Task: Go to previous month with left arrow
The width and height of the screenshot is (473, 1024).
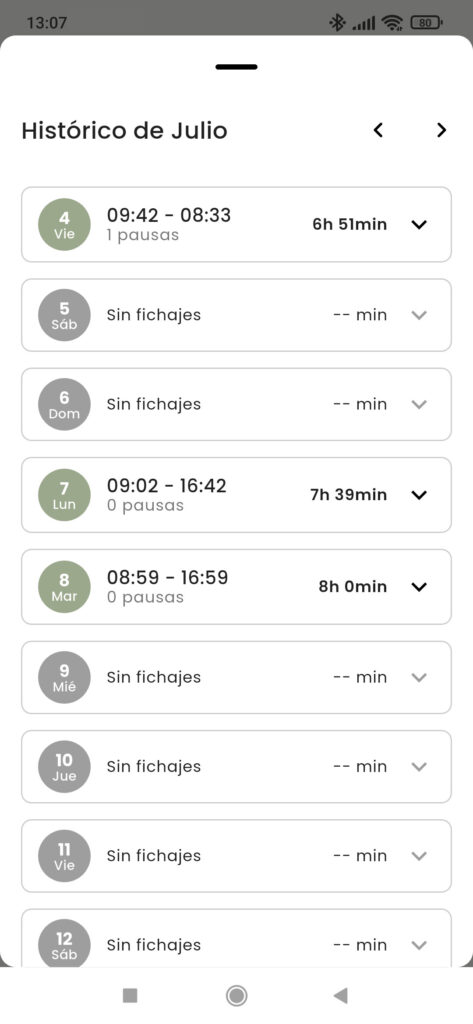Action: 378,130
